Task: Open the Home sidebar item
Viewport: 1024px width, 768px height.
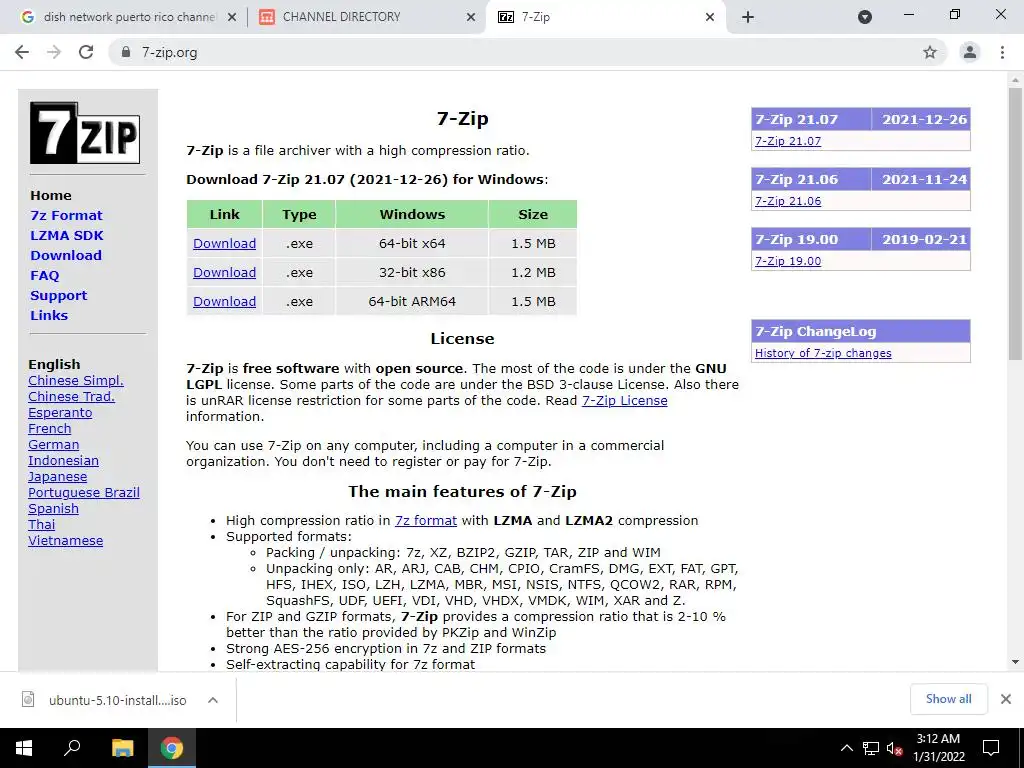Action: pos(51,195)
